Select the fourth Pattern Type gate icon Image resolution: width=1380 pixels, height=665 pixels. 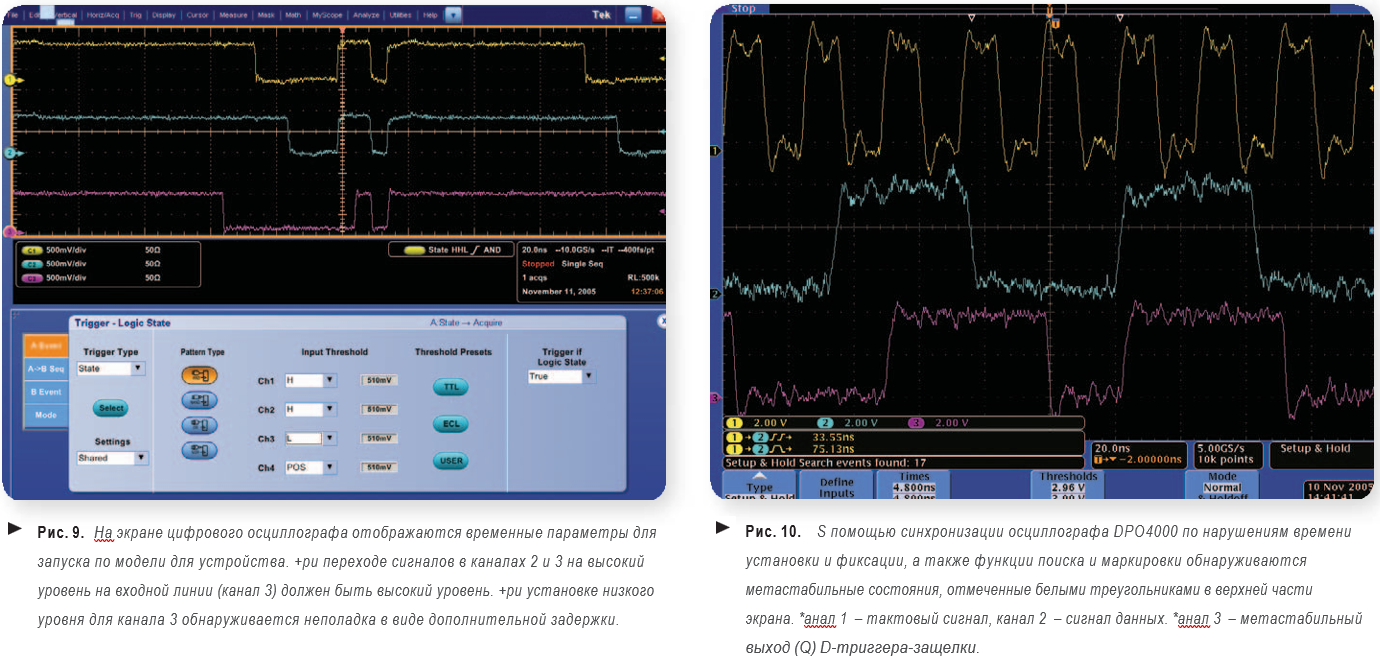[x=199, y=450]
